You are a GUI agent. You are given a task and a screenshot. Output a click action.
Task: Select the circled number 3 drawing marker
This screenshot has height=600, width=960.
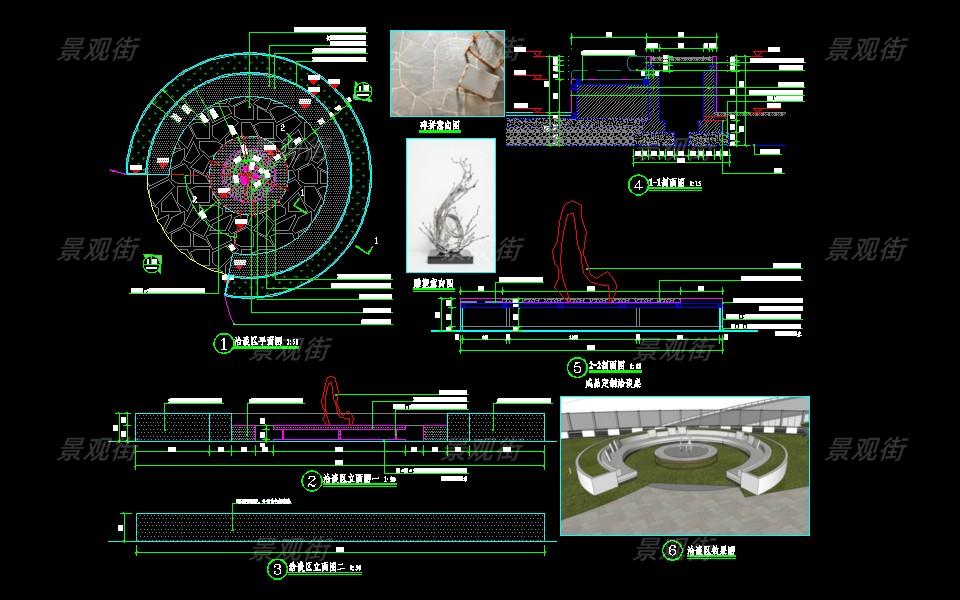(277, 570)
